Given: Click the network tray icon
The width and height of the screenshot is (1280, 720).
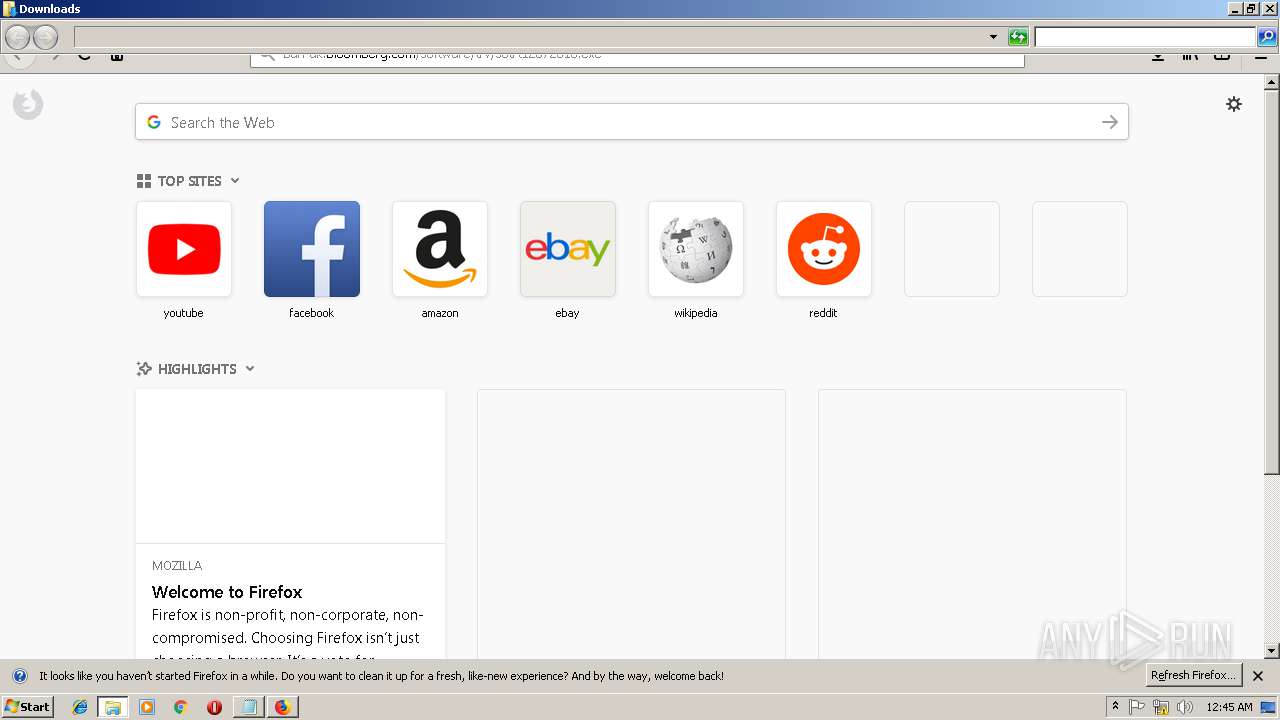Looking at the screenshot, I should tap(1161, 707).
